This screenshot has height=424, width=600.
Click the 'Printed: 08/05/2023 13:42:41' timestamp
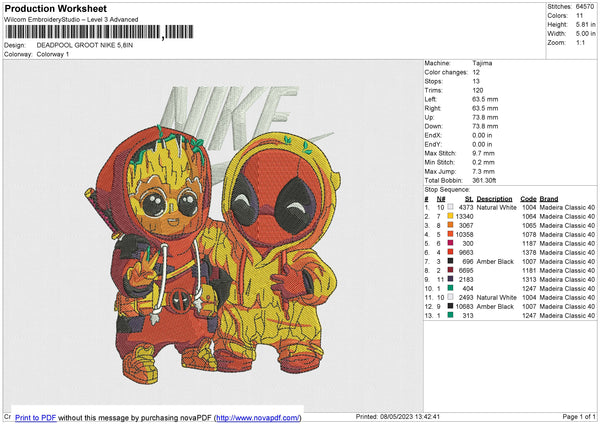398,416
